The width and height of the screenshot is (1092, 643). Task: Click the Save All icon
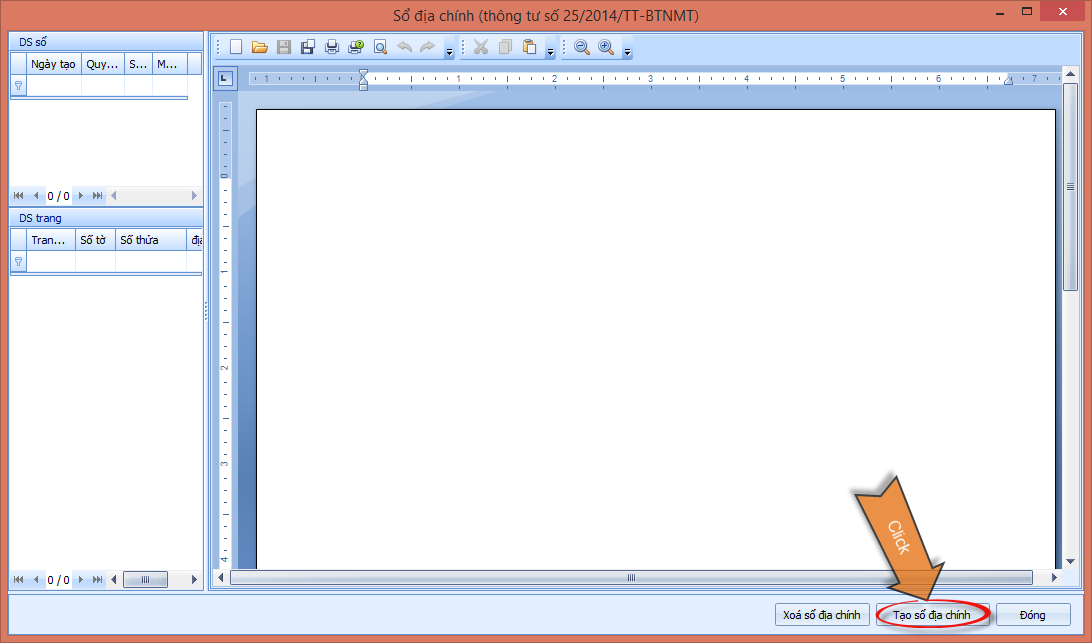[x=308, y=47]
